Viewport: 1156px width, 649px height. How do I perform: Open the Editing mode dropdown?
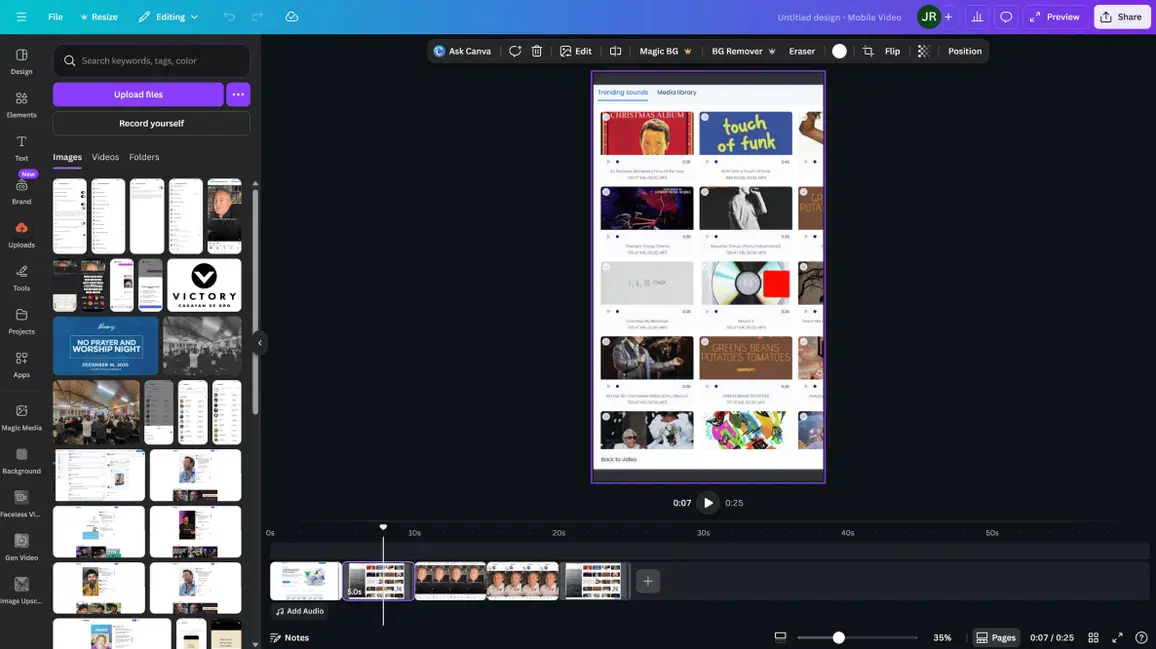pyautogui.click(x=168, y=17)
